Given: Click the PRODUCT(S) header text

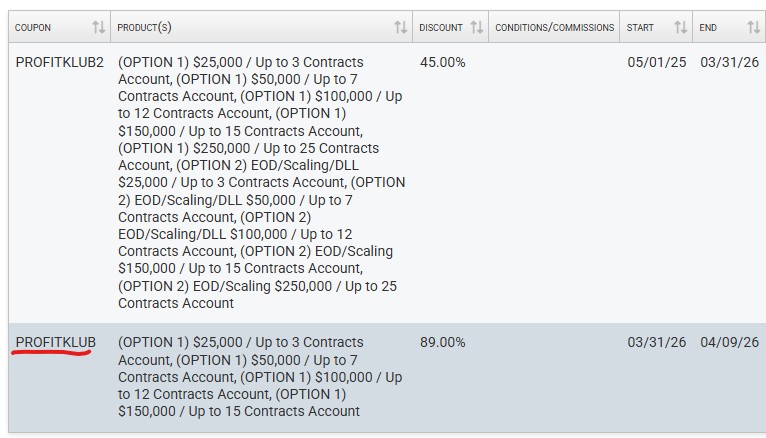Looking at the screenshot, I should [x=145, y=28].
